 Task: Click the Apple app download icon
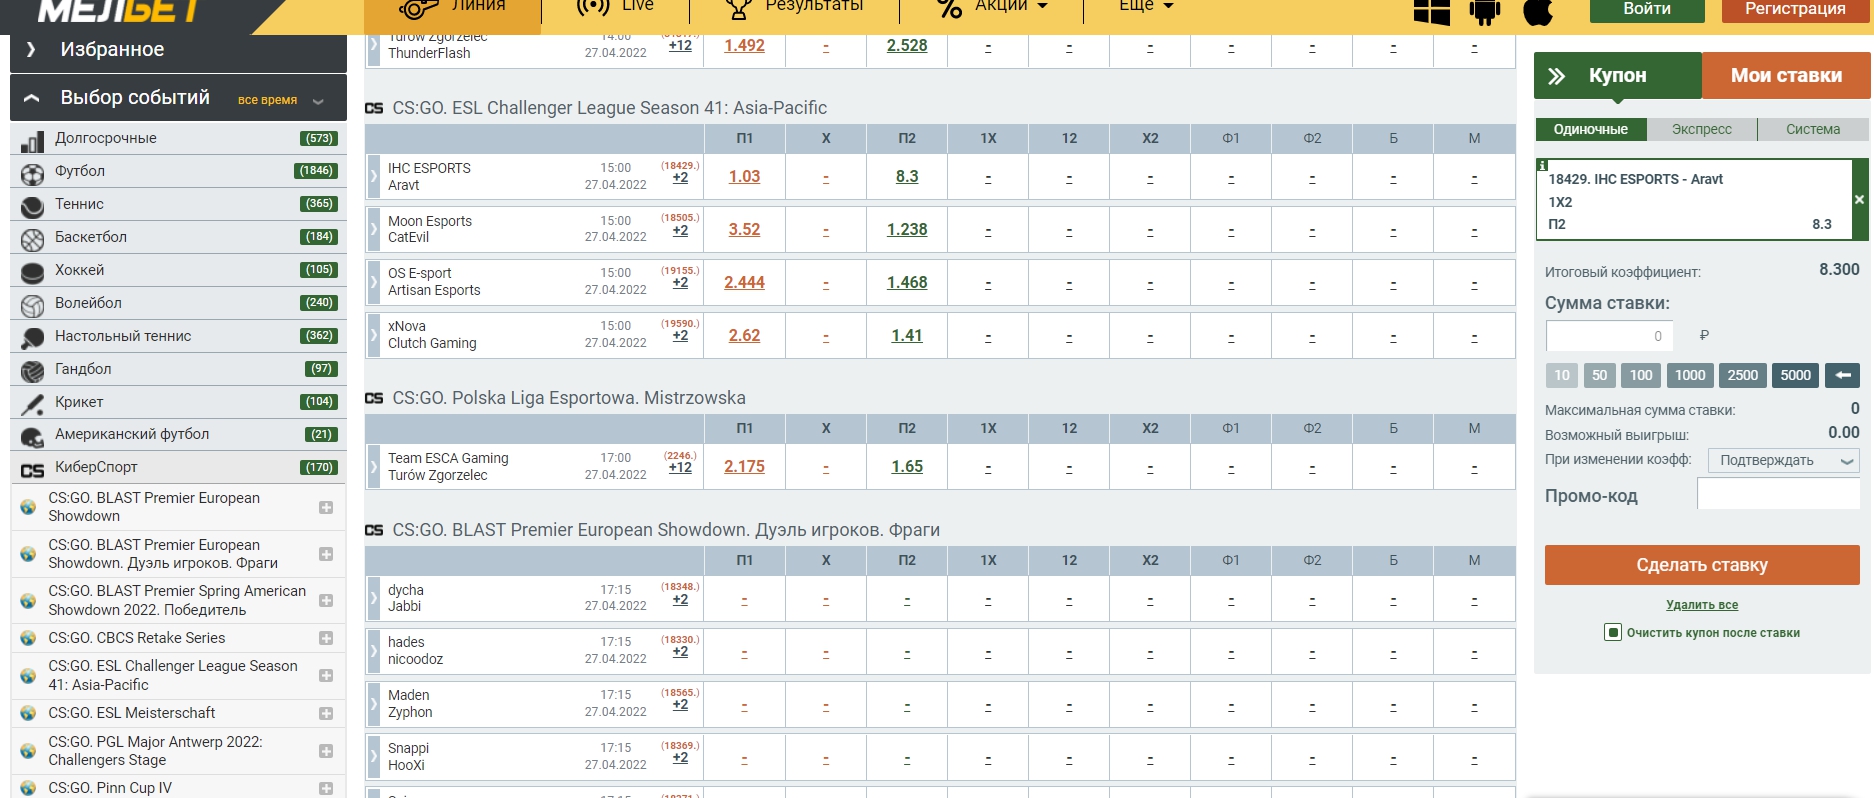tap(1538, 11)
